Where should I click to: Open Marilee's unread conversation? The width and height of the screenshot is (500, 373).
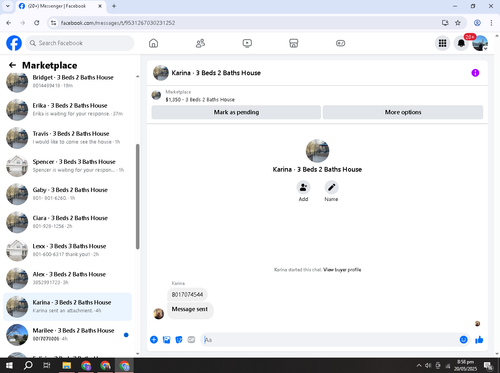tap(68, 335)
